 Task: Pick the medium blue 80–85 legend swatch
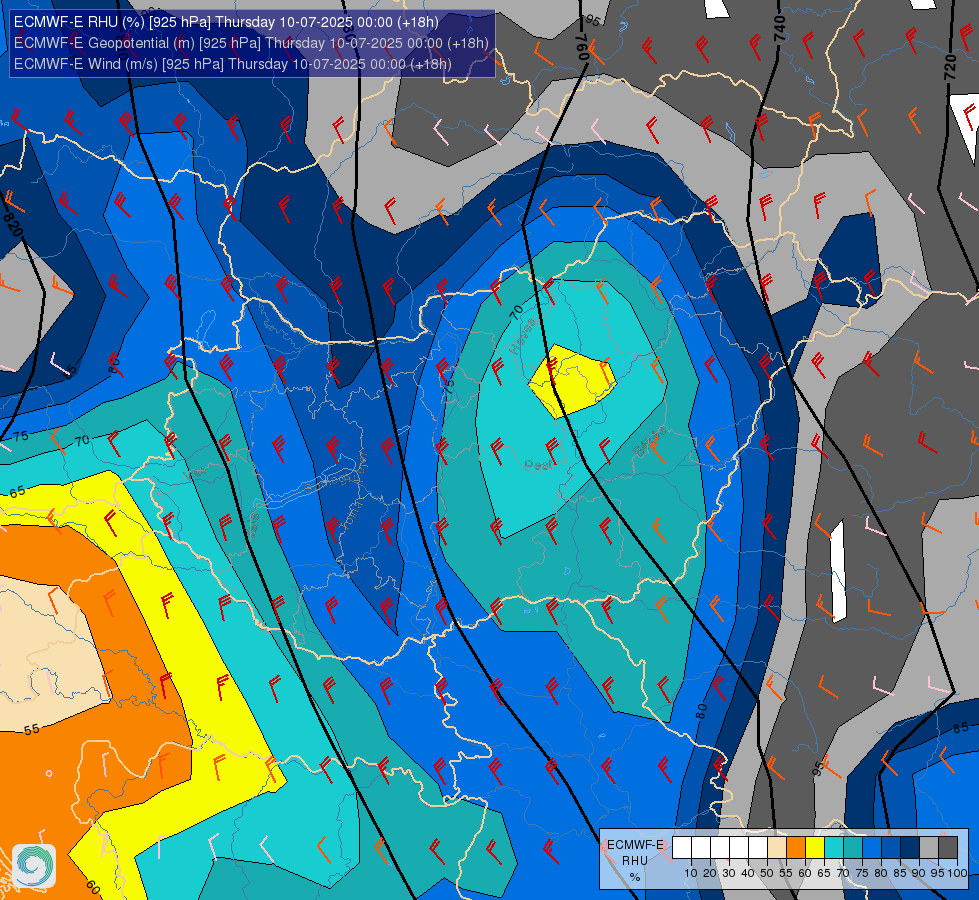891,848
